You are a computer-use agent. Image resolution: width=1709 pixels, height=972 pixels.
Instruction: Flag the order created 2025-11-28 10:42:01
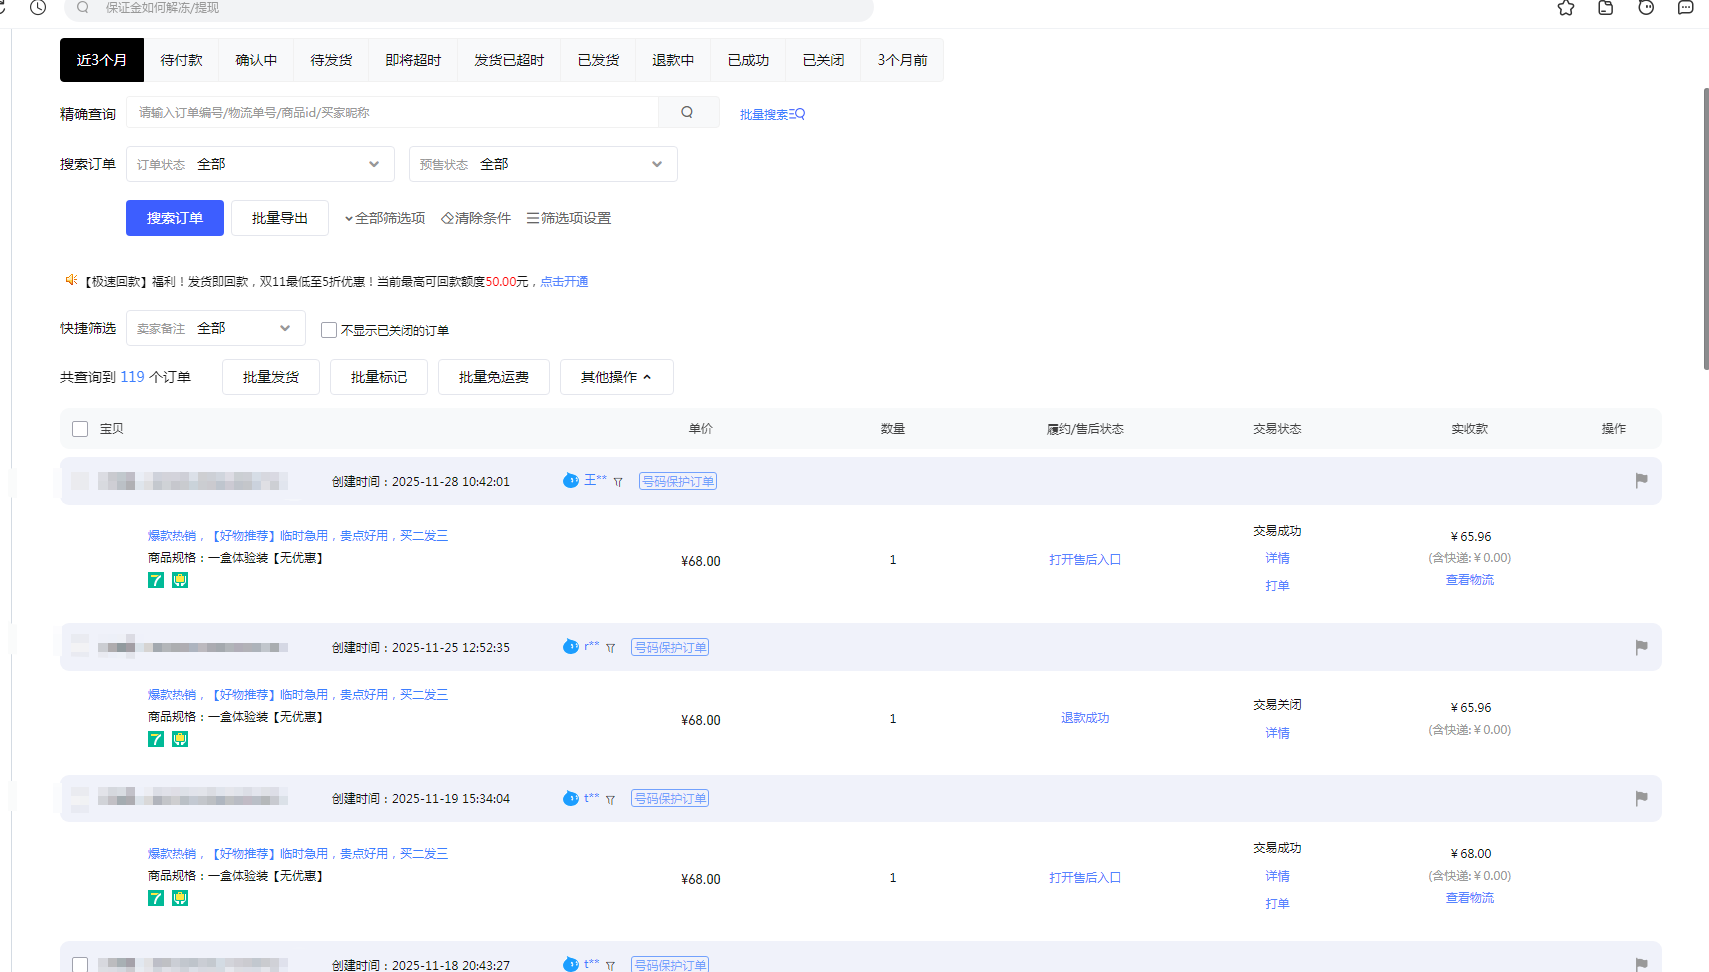(1641, 481)
